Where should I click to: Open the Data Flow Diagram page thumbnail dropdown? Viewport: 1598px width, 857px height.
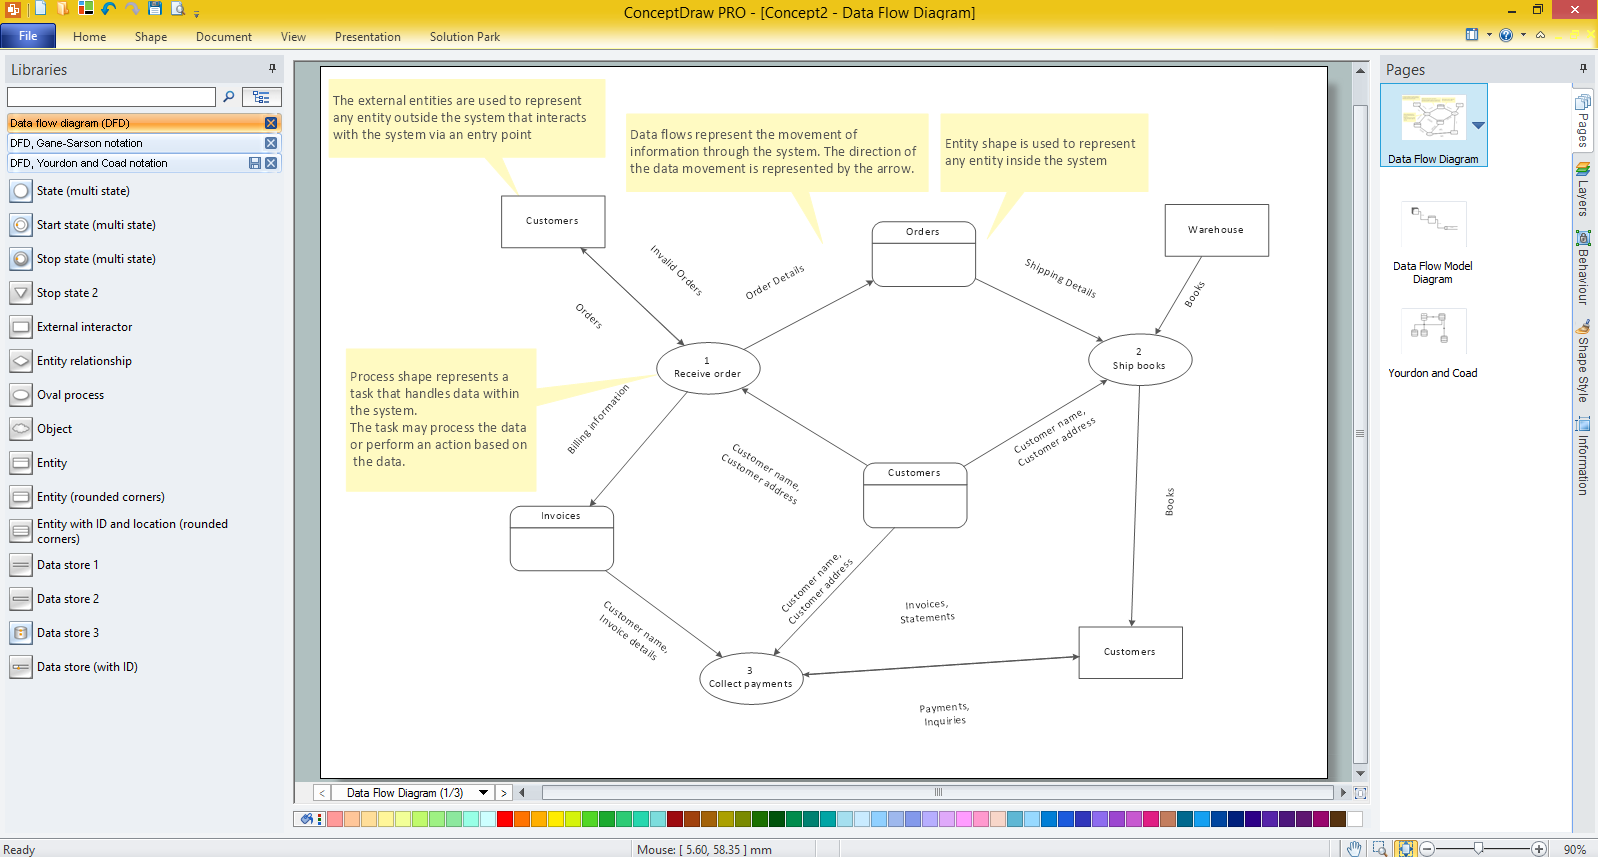click(1478, 125)
